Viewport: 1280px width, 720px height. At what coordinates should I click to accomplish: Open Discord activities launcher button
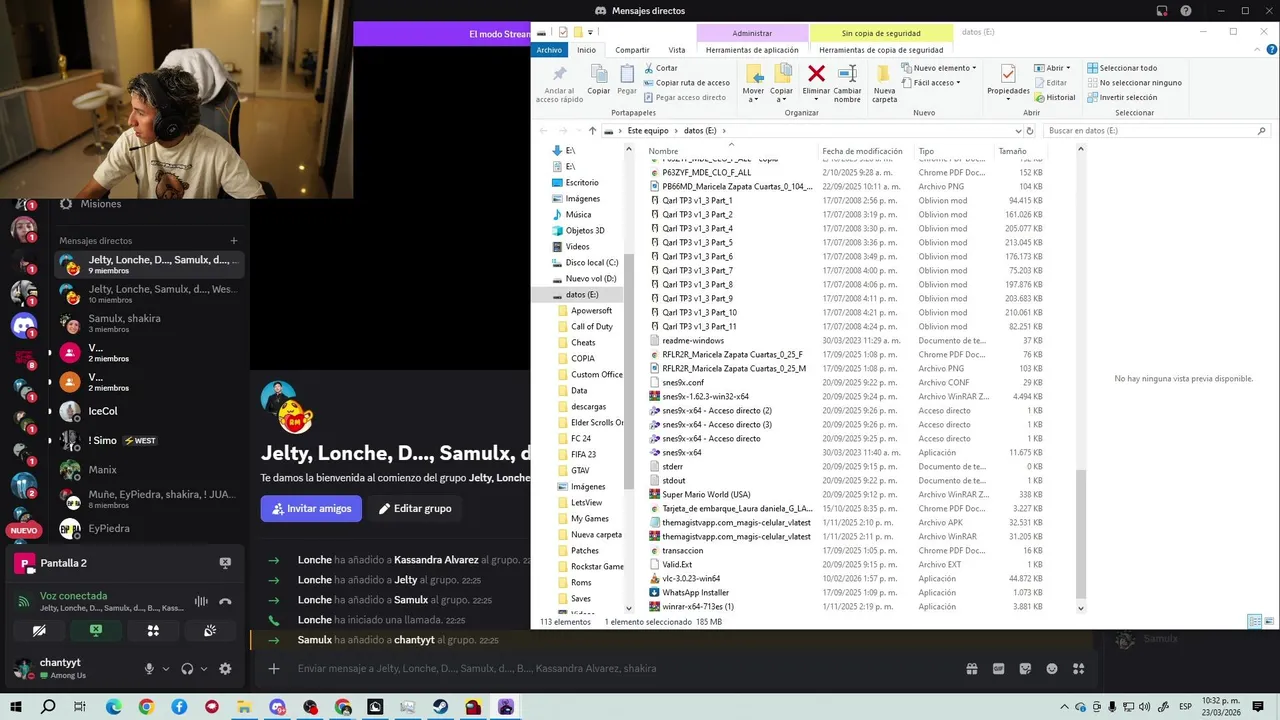point(153,631)
